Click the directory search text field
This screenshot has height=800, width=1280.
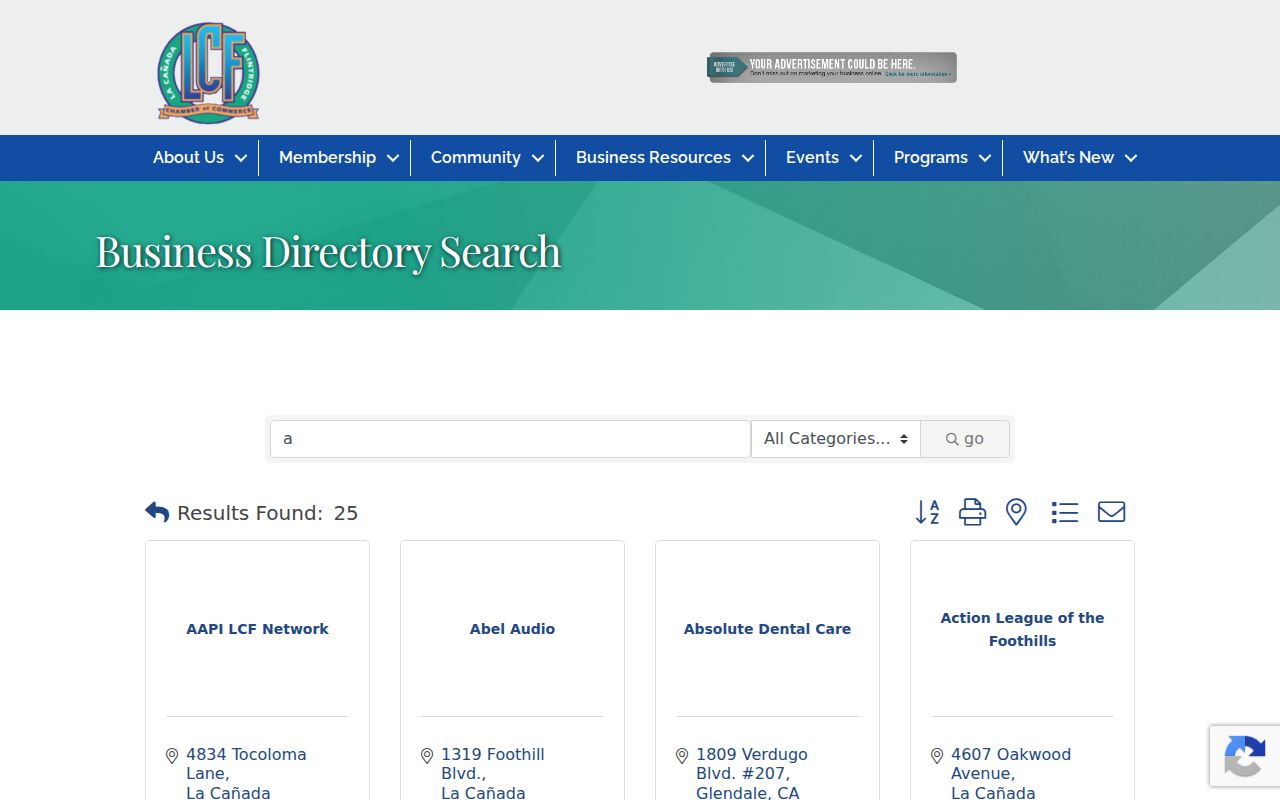coord(510,439)
